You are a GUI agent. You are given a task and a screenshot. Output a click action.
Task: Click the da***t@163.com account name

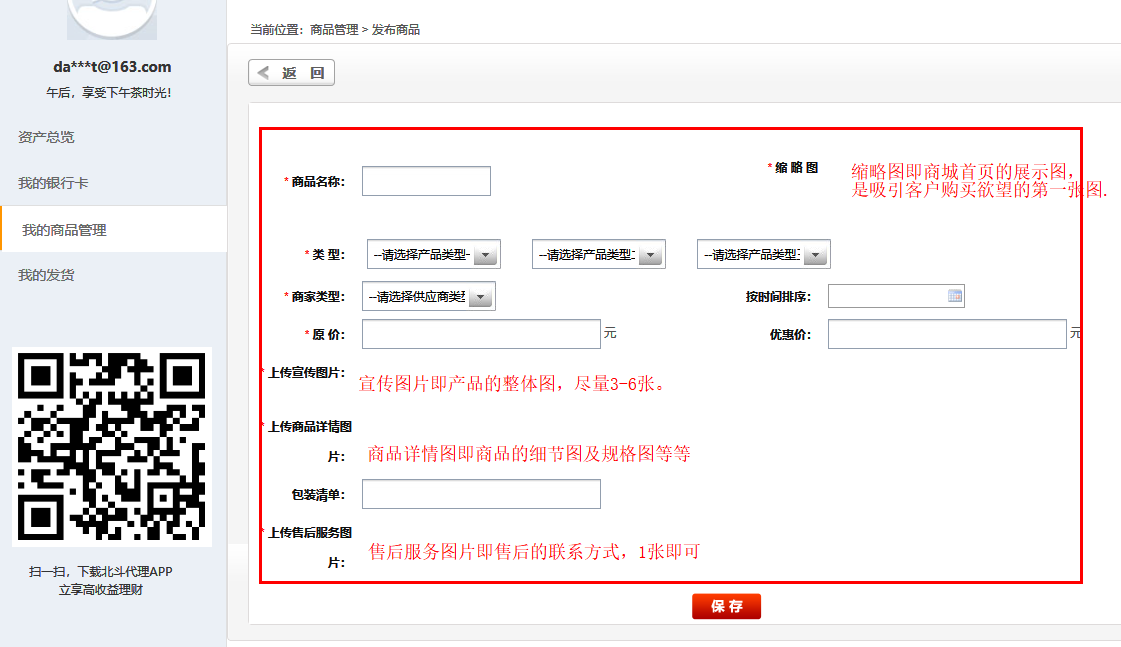112,67
